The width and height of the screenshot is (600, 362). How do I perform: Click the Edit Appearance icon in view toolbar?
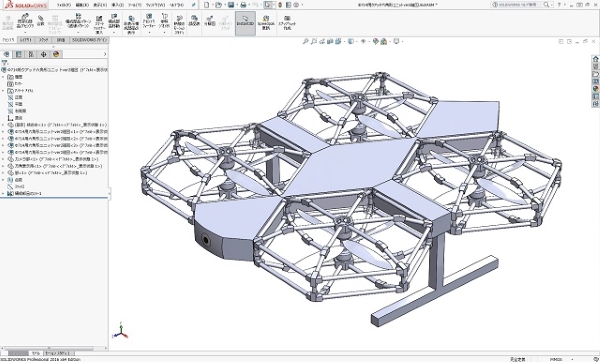pos(375,41)
